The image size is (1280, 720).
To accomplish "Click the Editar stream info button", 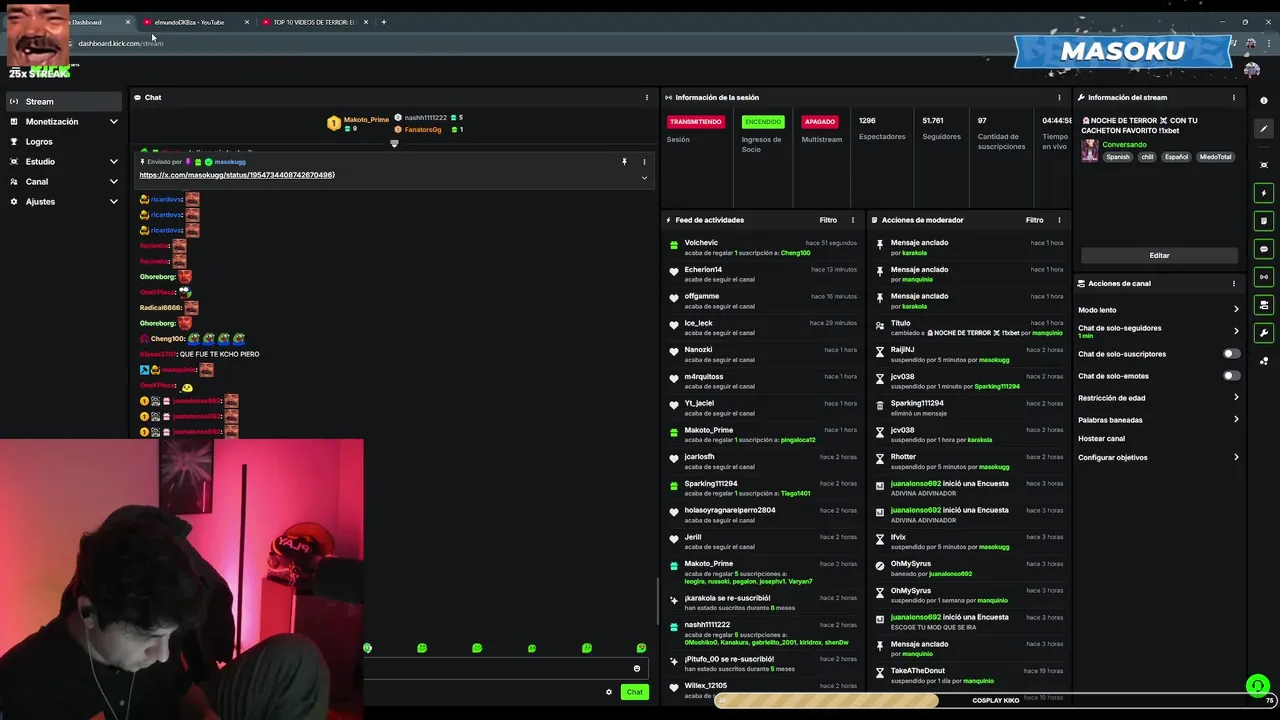I will click(1159, 255).
